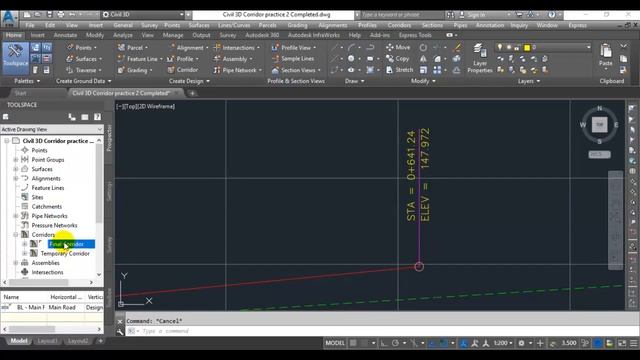Open the Surfaces tool in ribbon
The height and width of the screenshot is (360, 640).
[83, 59]
